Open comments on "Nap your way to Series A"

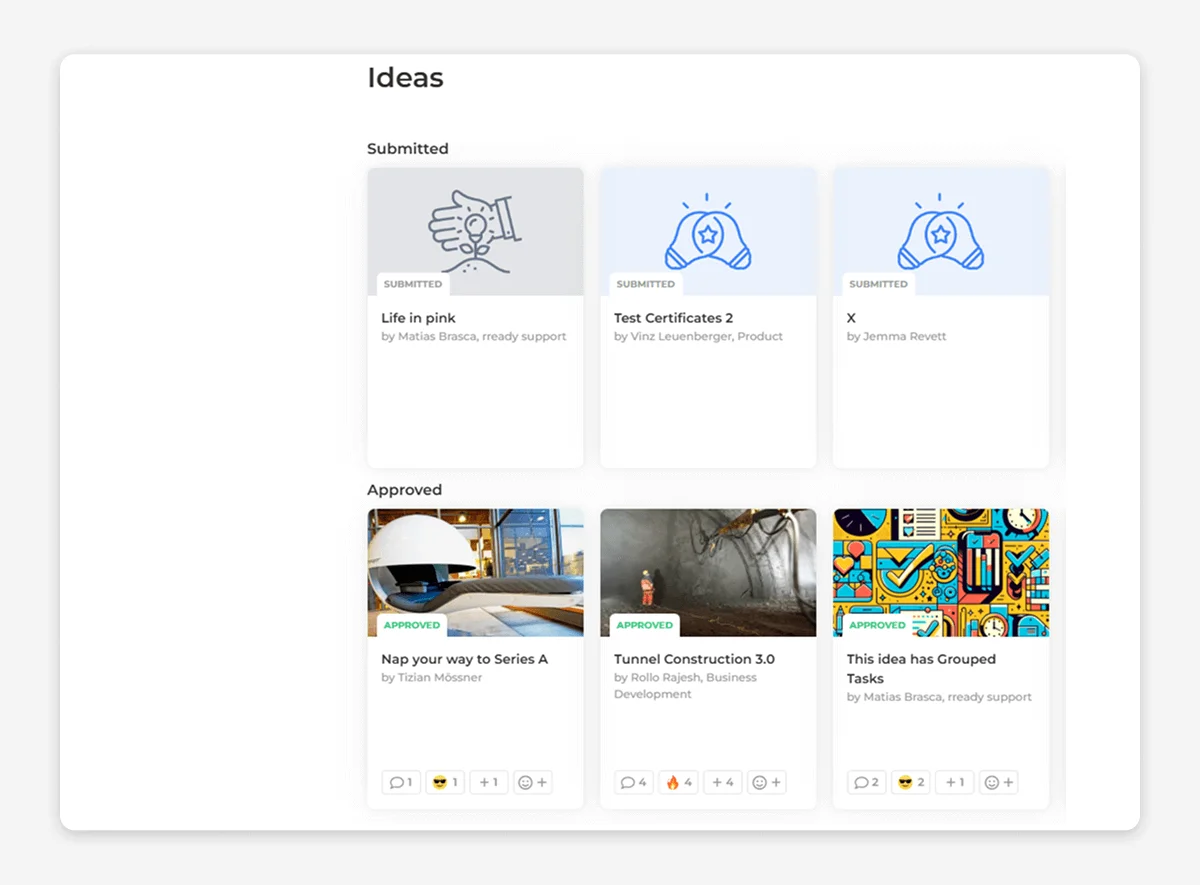[401, 782]
